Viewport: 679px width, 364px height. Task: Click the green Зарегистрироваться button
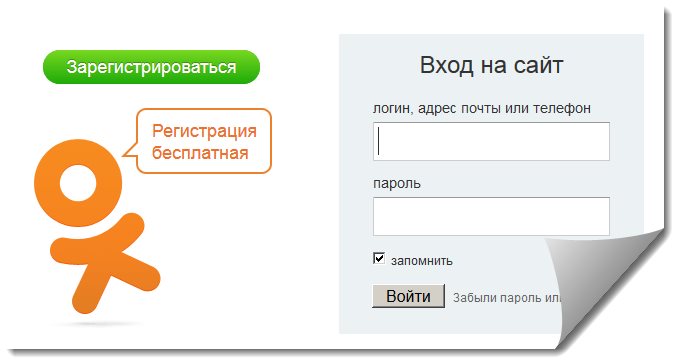[151, 67]
